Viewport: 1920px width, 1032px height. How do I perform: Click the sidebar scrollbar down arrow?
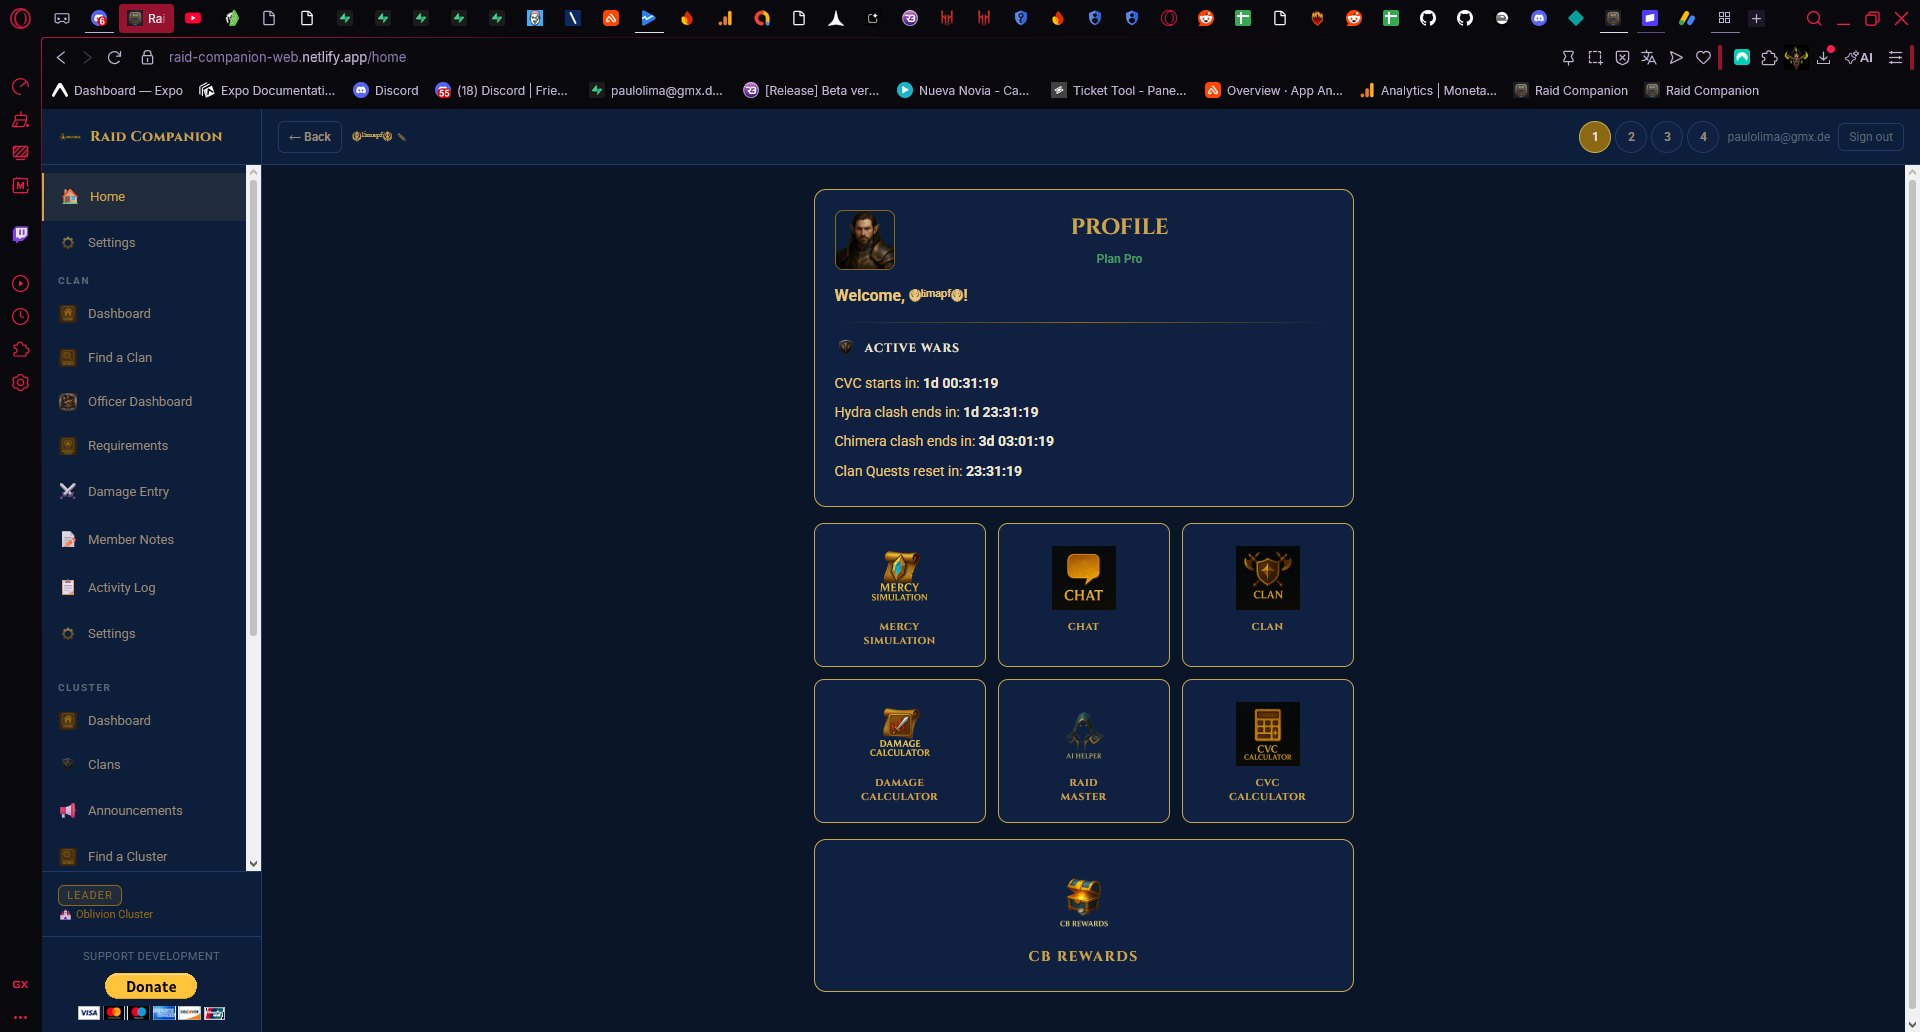click(253, 864)
